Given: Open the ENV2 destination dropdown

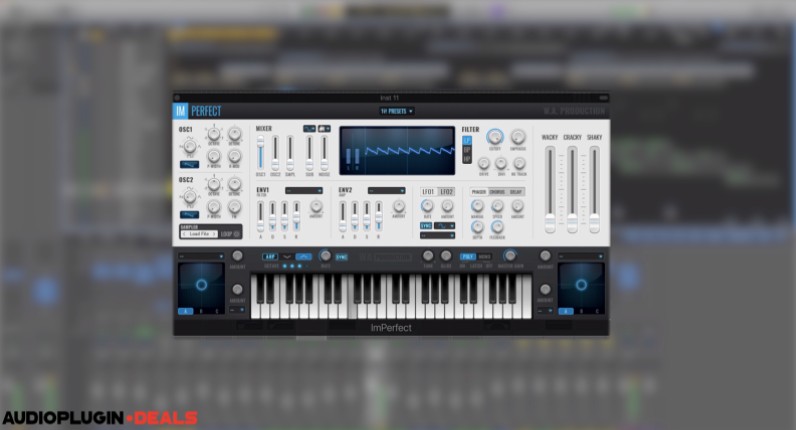Looking at the screenshot, I should point(386,190).
